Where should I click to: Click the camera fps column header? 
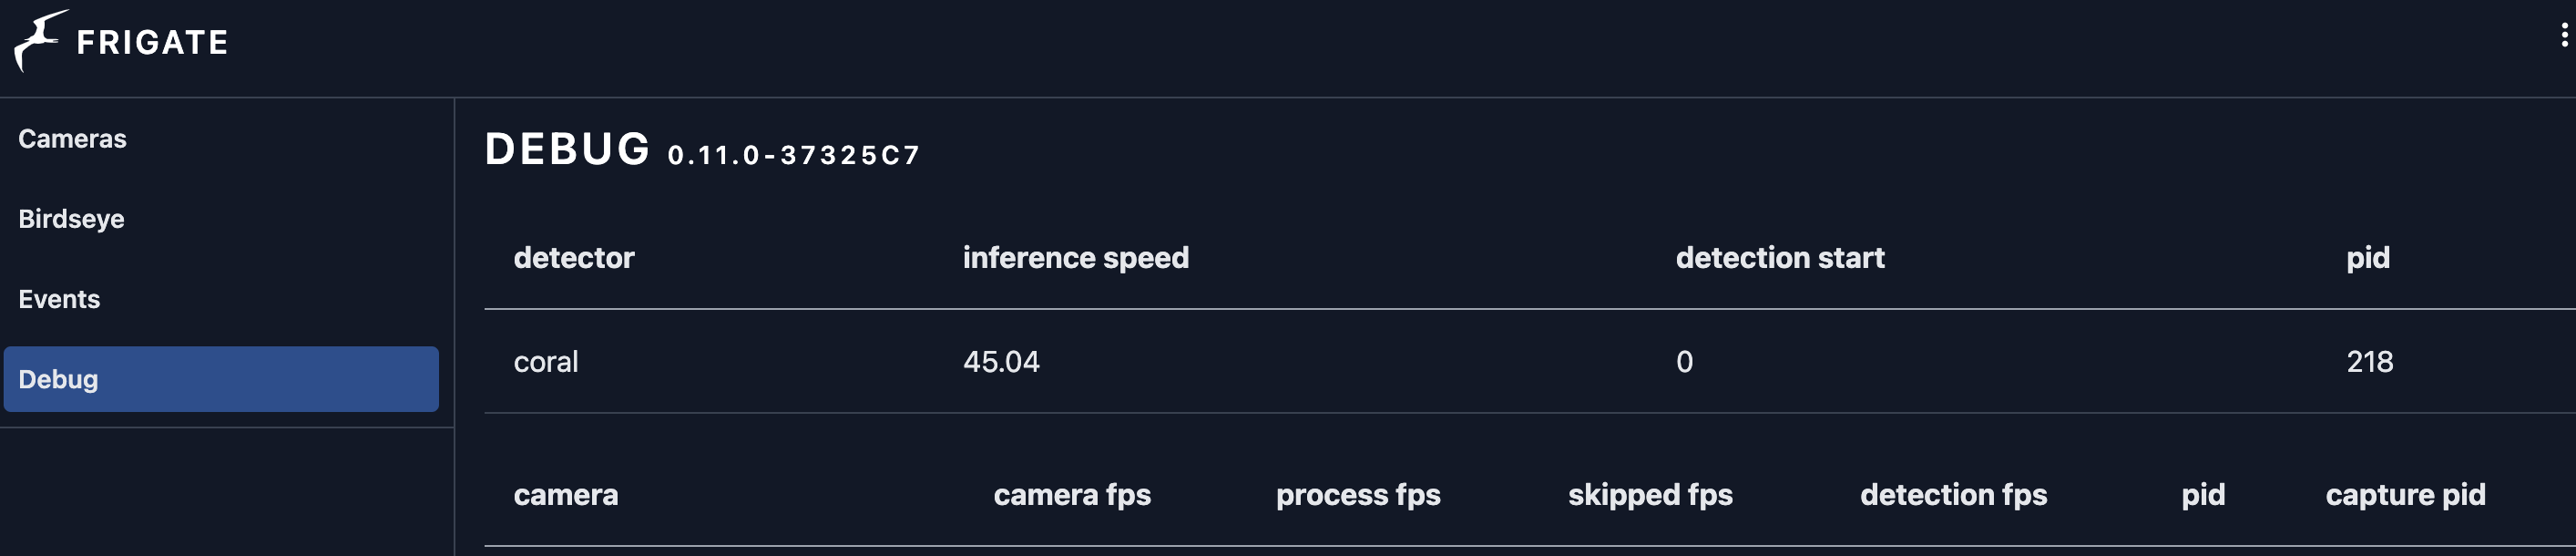coord(1072,495)
